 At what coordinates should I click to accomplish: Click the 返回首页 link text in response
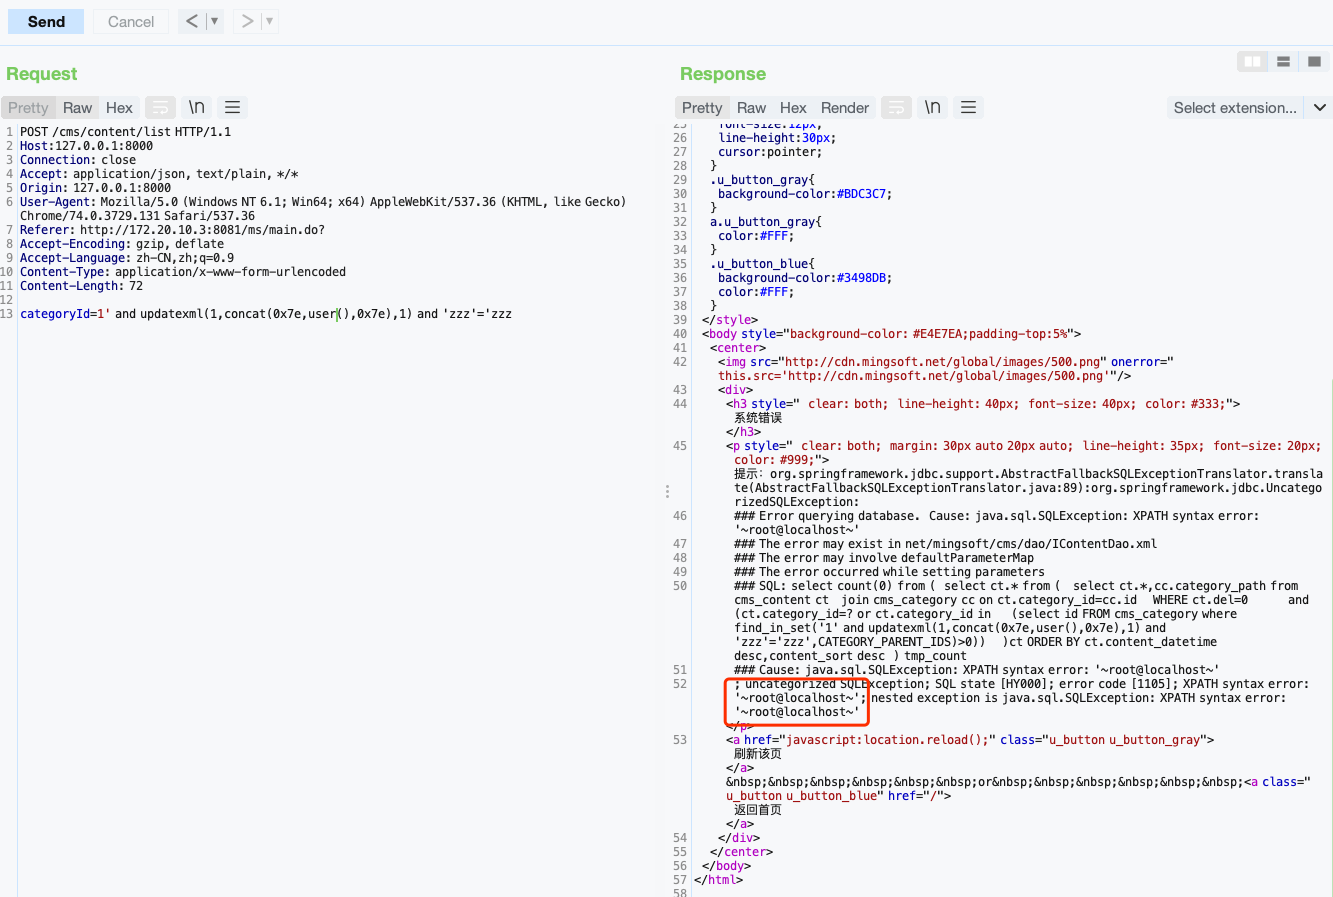pos(758,810)
